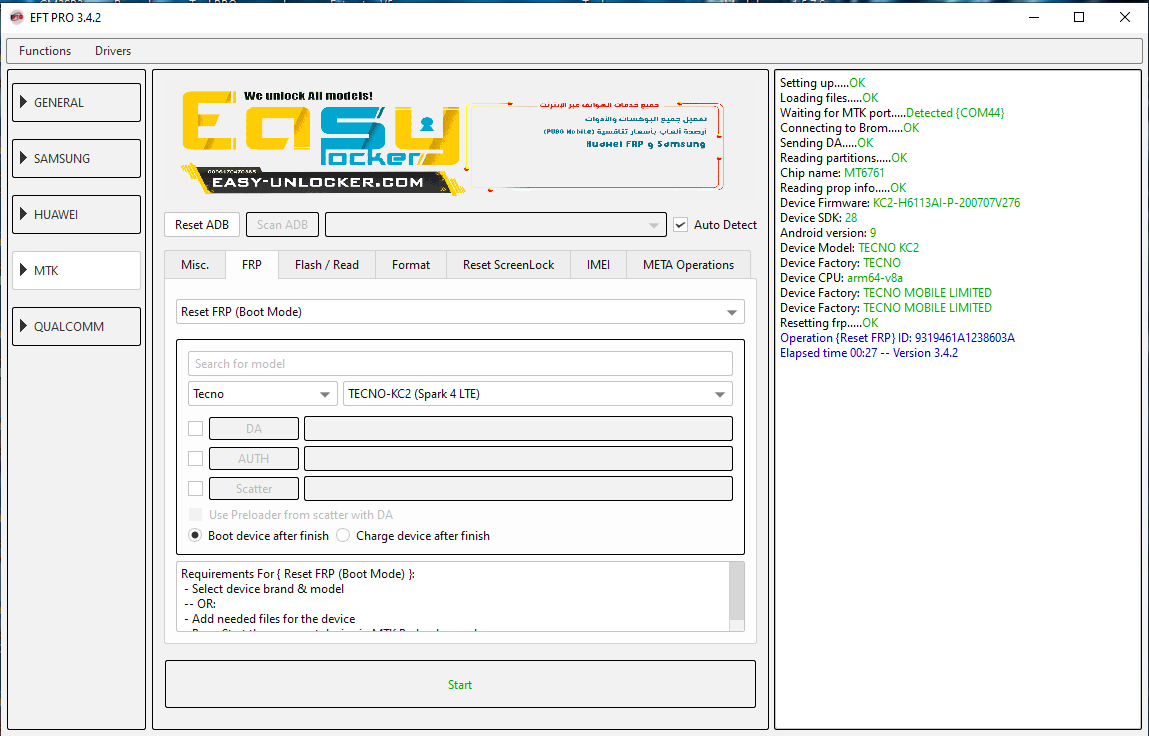
Task: Click the Search for model field
Action: coord(460,364)
